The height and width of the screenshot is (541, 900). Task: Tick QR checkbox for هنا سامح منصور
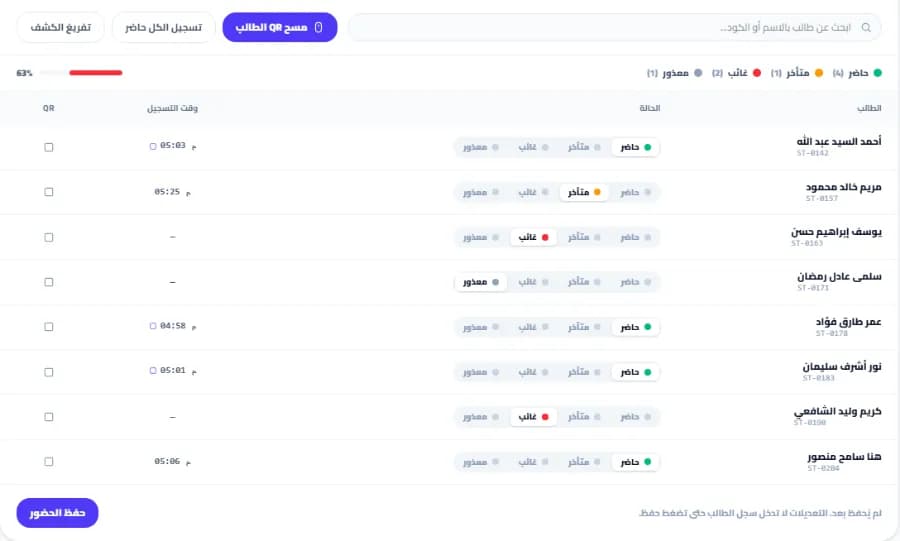[x=49, y=462]
